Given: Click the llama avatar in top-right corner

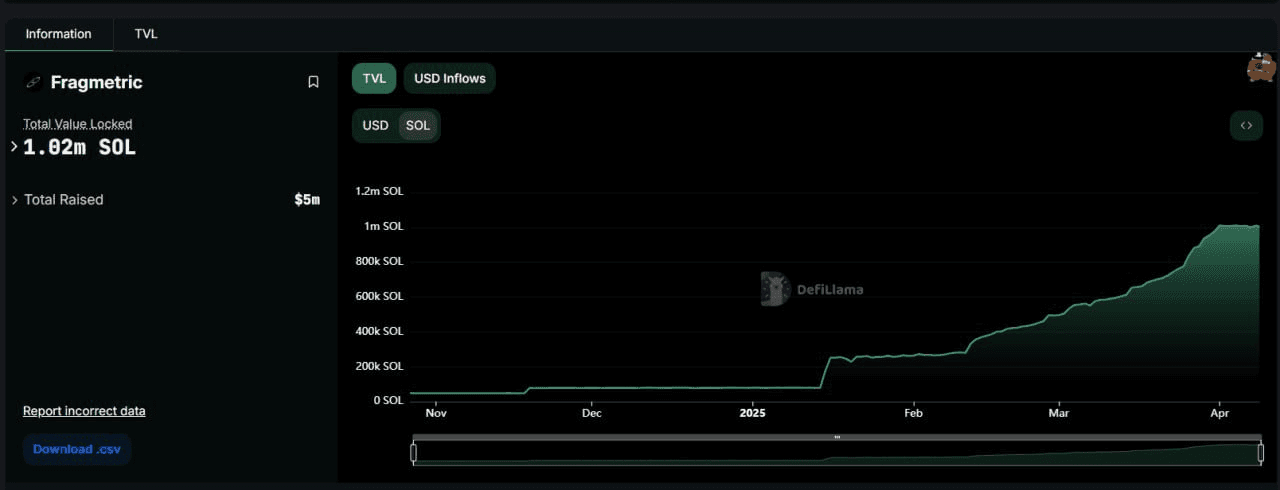Looking at the screenshot, I should click(x=1260, y=68).
